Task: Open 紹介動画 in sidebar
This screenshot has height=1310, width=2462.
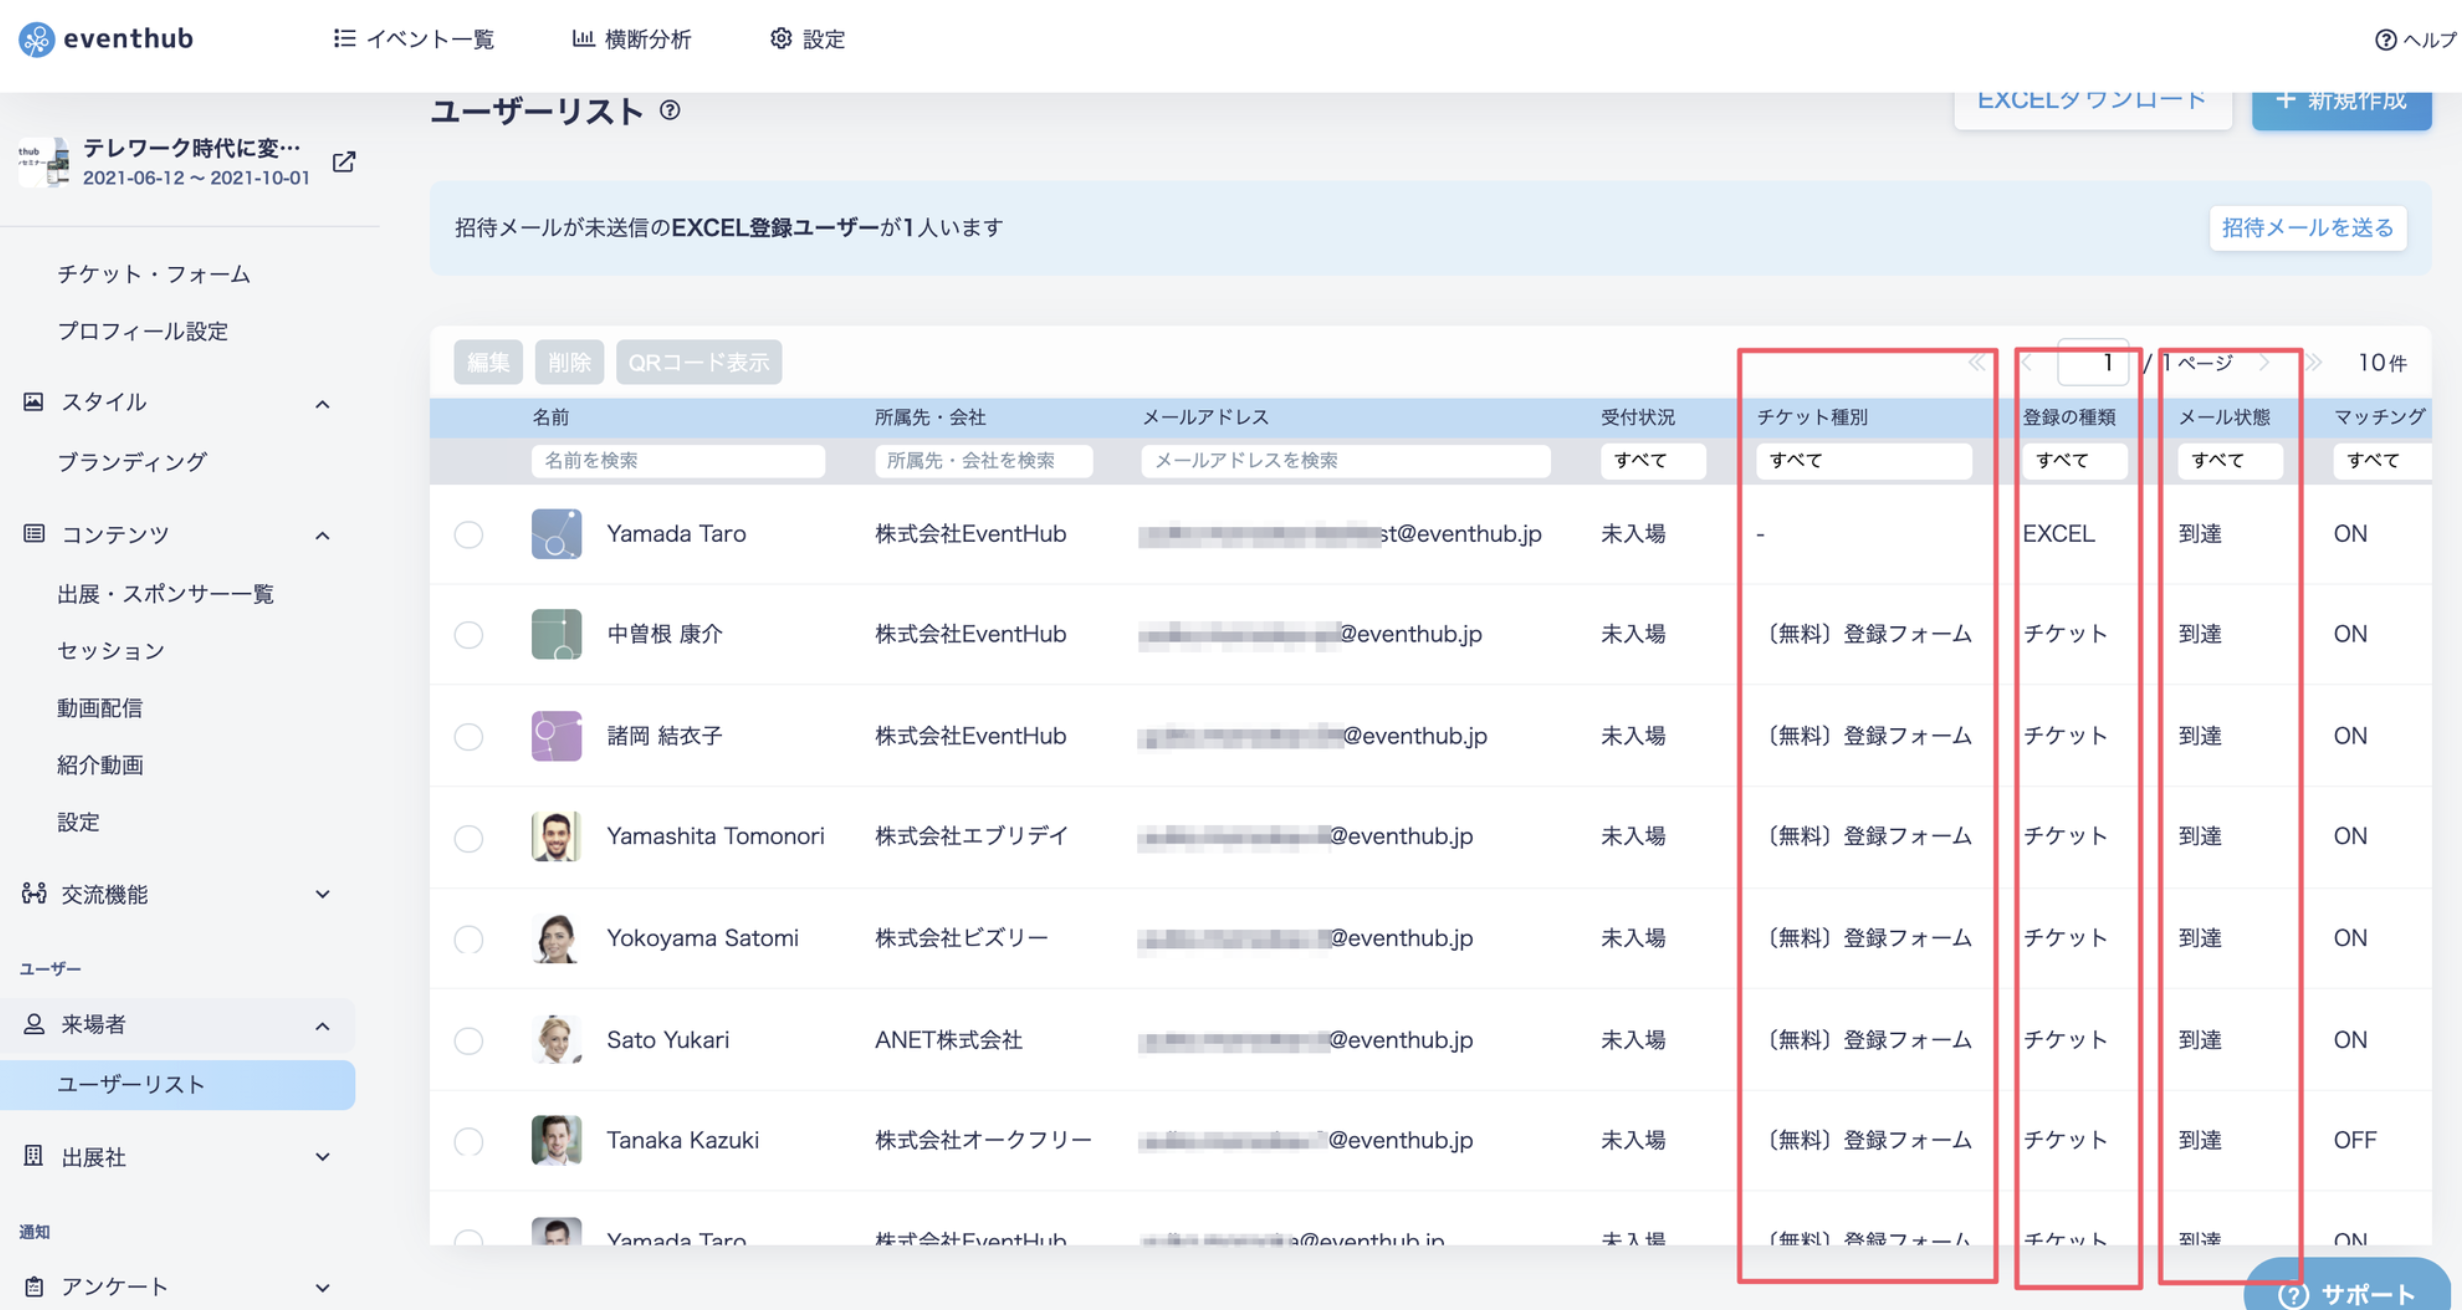Action: 100,765
